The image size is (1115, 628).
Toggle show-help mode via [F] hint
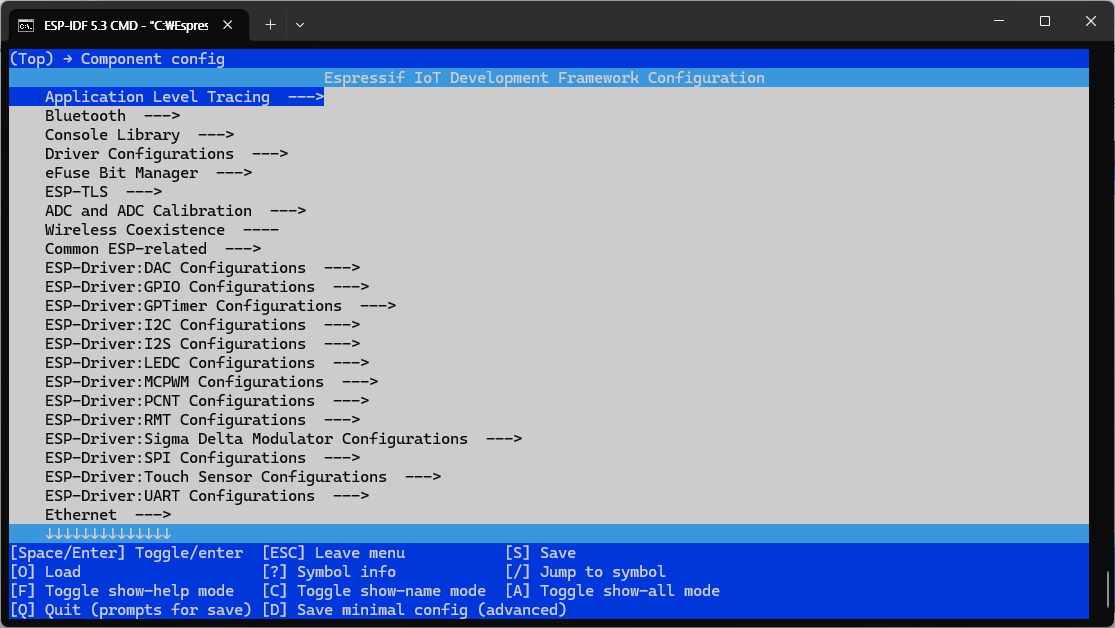click(x=122, y=591)
